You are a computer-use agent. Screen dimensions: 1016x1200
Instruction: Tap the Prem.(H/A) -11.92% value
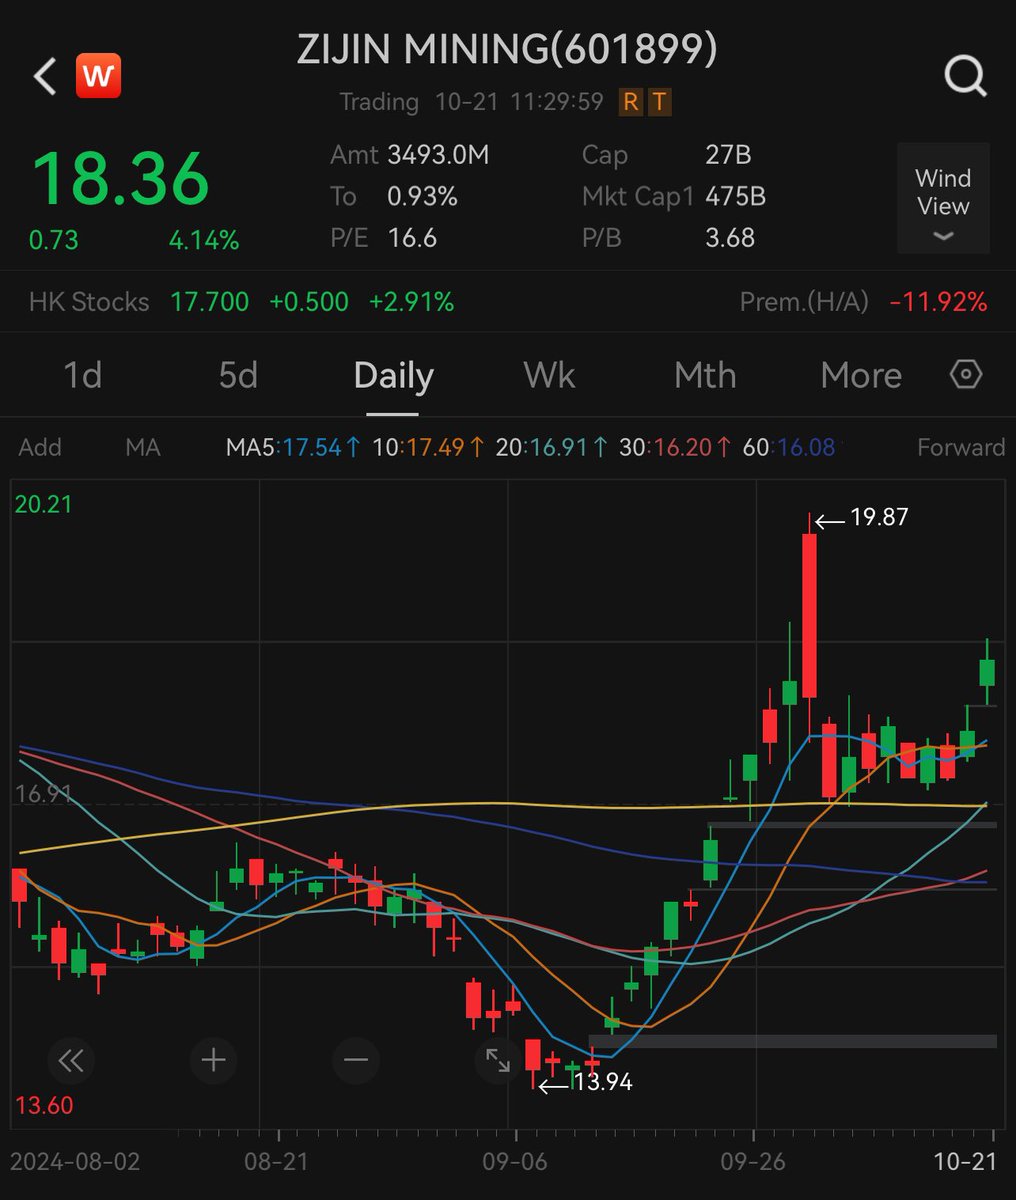[939, 302]
